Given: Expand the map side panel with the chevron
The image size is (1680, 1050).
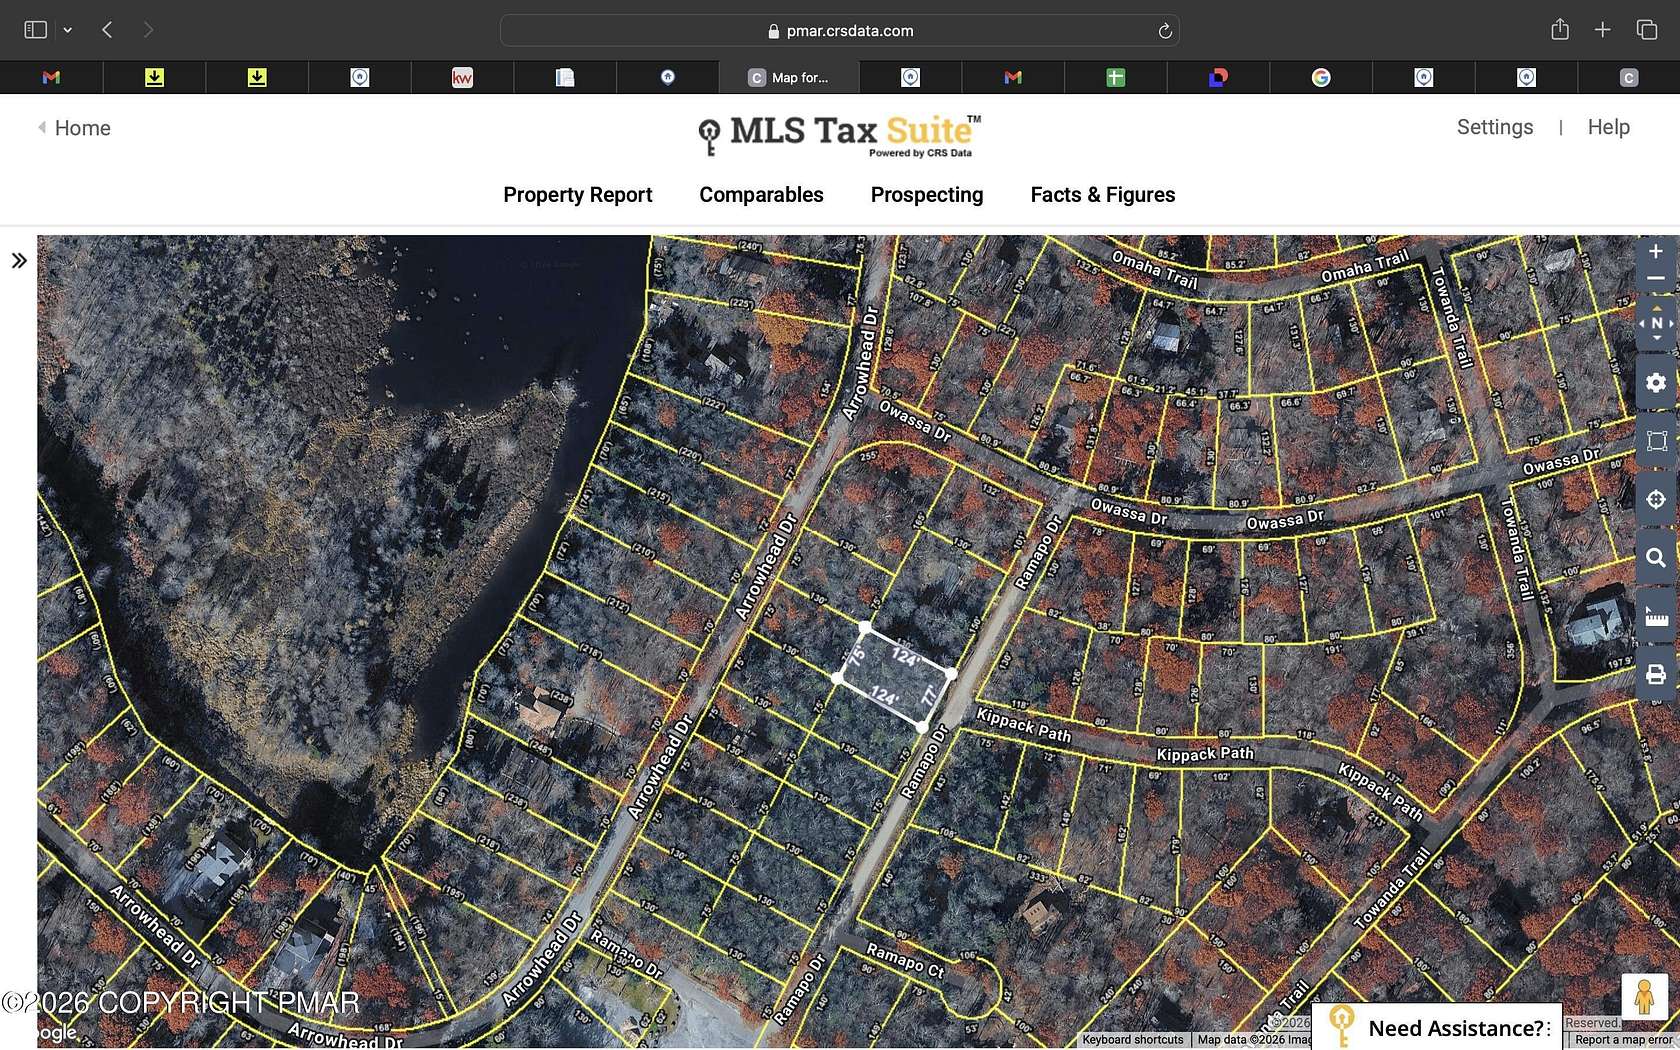Looking at the screenshot, I should [19, 260].
